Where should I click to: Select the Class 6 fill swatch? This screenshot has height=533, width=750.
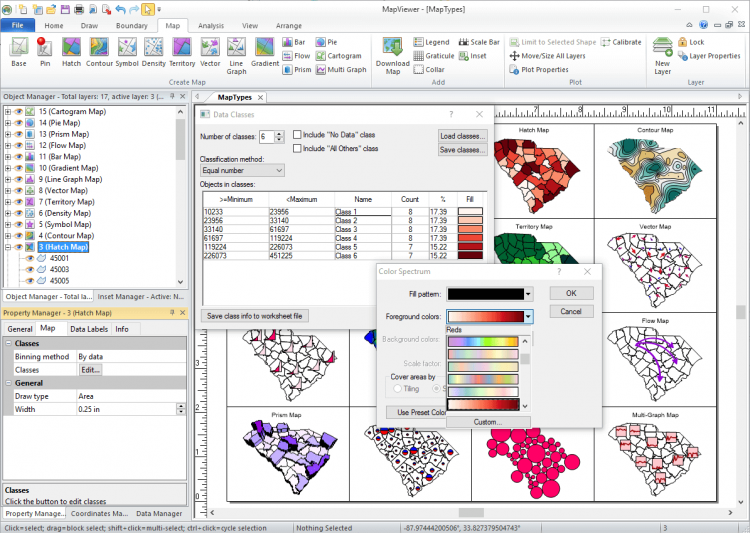coord(470,256)
